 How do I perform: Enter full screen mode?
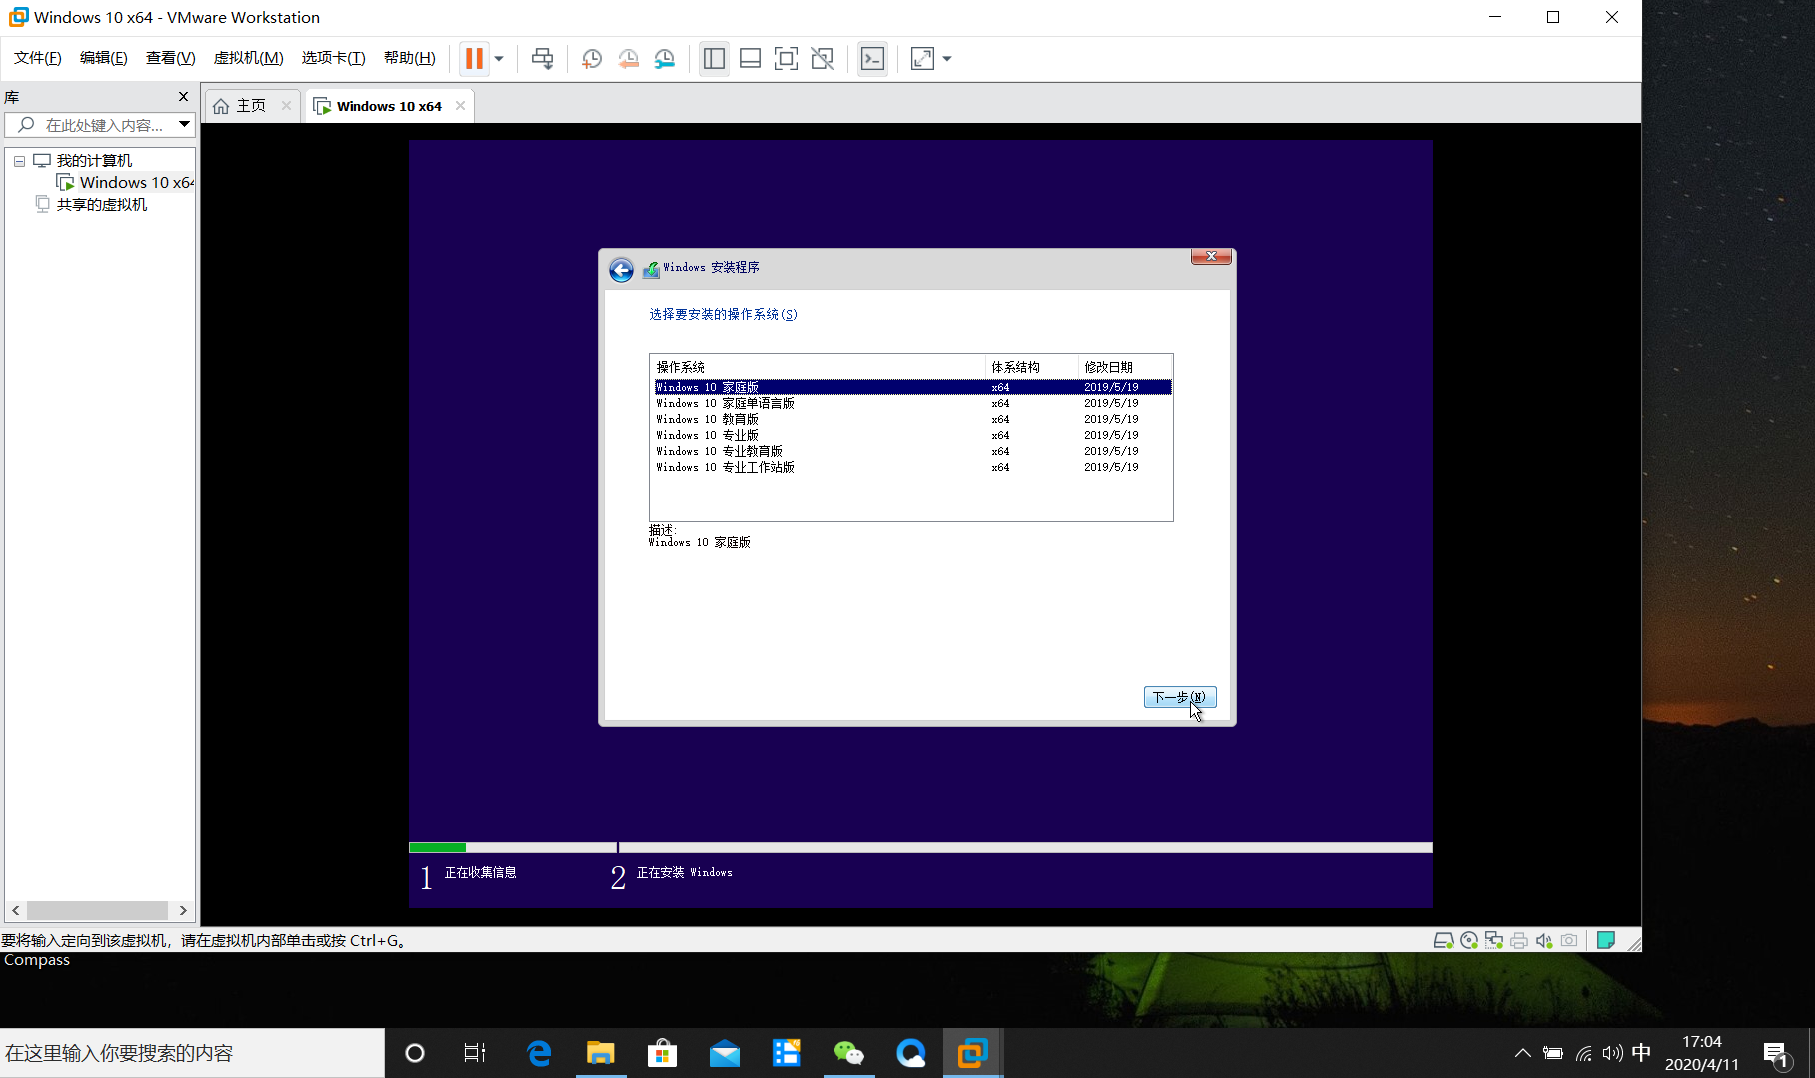786,59
